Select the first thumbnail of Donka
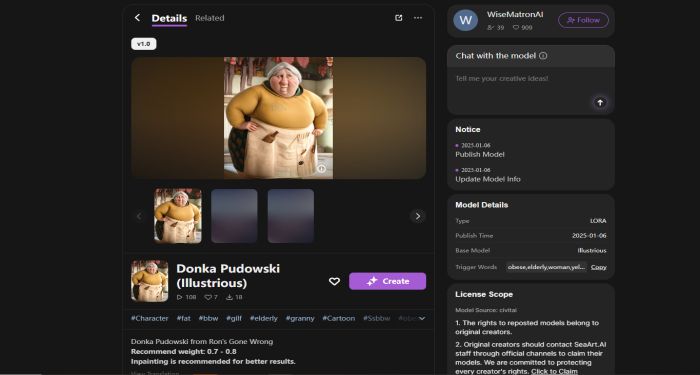This screenshot has width=700, height=375. 178,216
